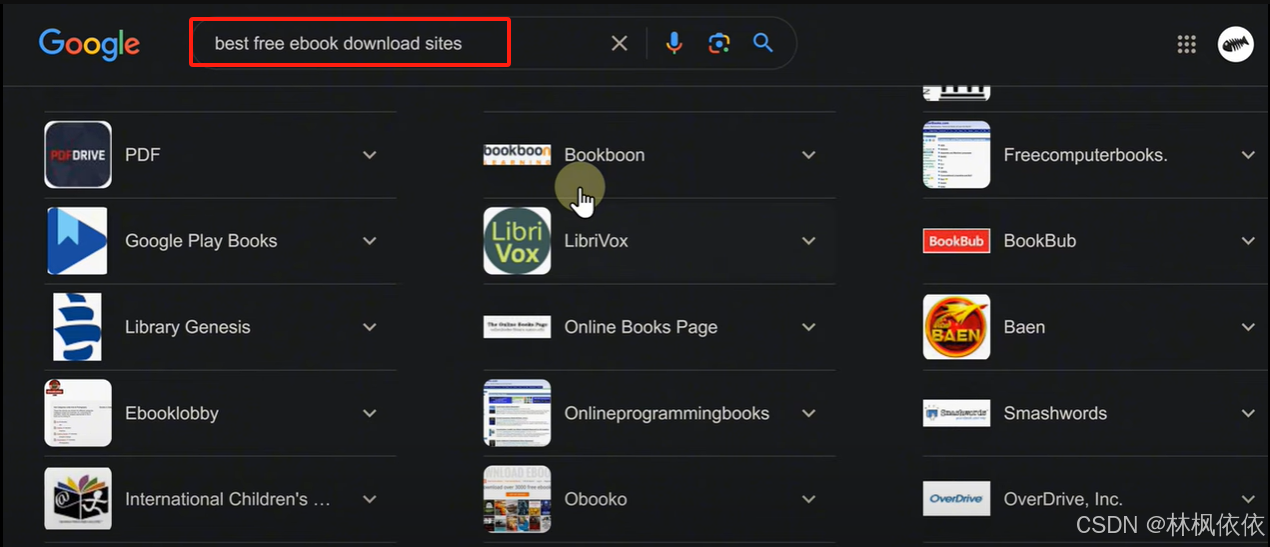Select the BookBub label
Image resolution: width=1270 pixels, height=547 pixels.
click(1040, 241)
